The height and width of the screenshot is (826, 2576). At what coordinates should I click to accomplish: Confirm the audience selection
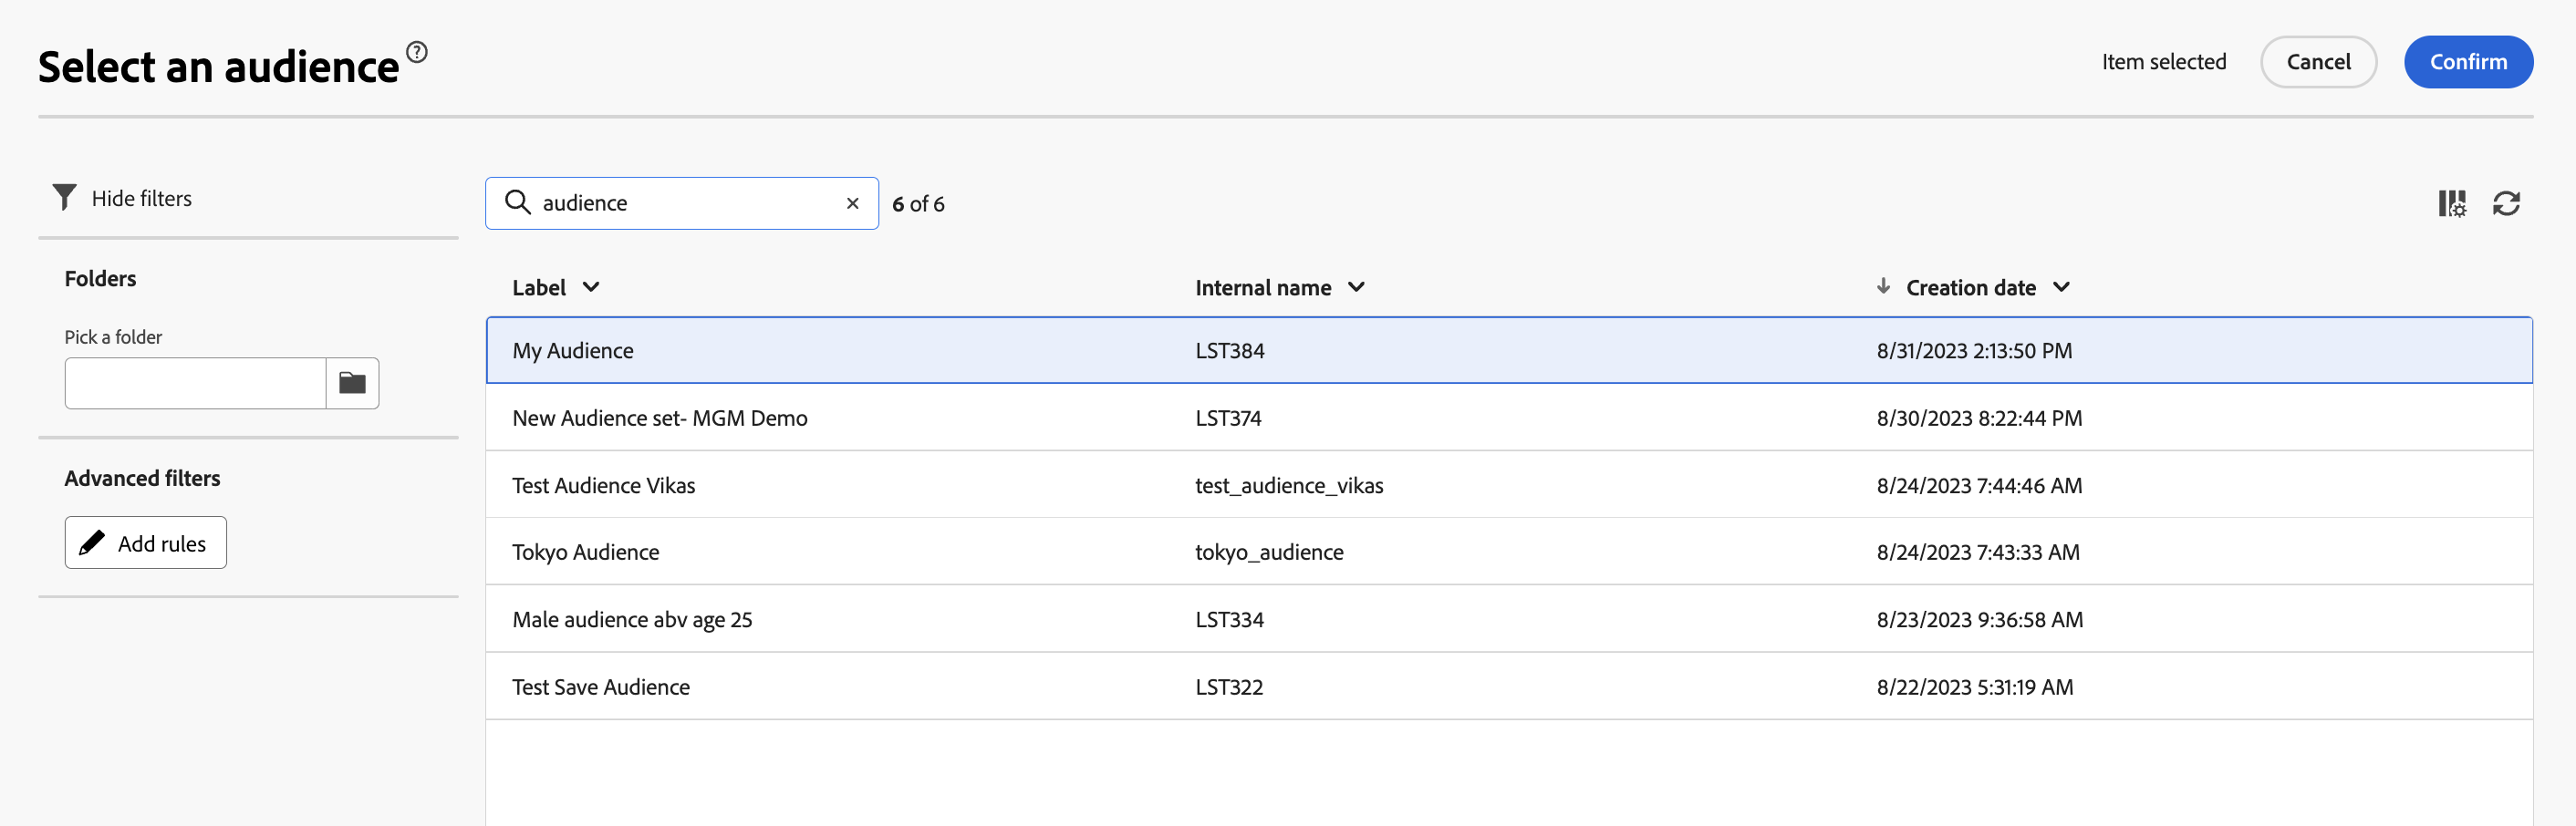2467,62
